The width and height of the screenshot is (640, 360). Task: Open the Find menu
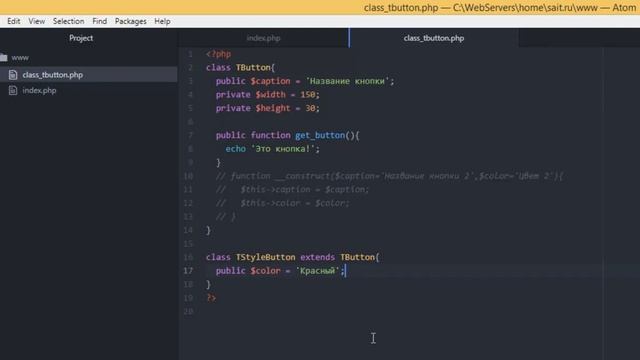[x=100, y=21]
